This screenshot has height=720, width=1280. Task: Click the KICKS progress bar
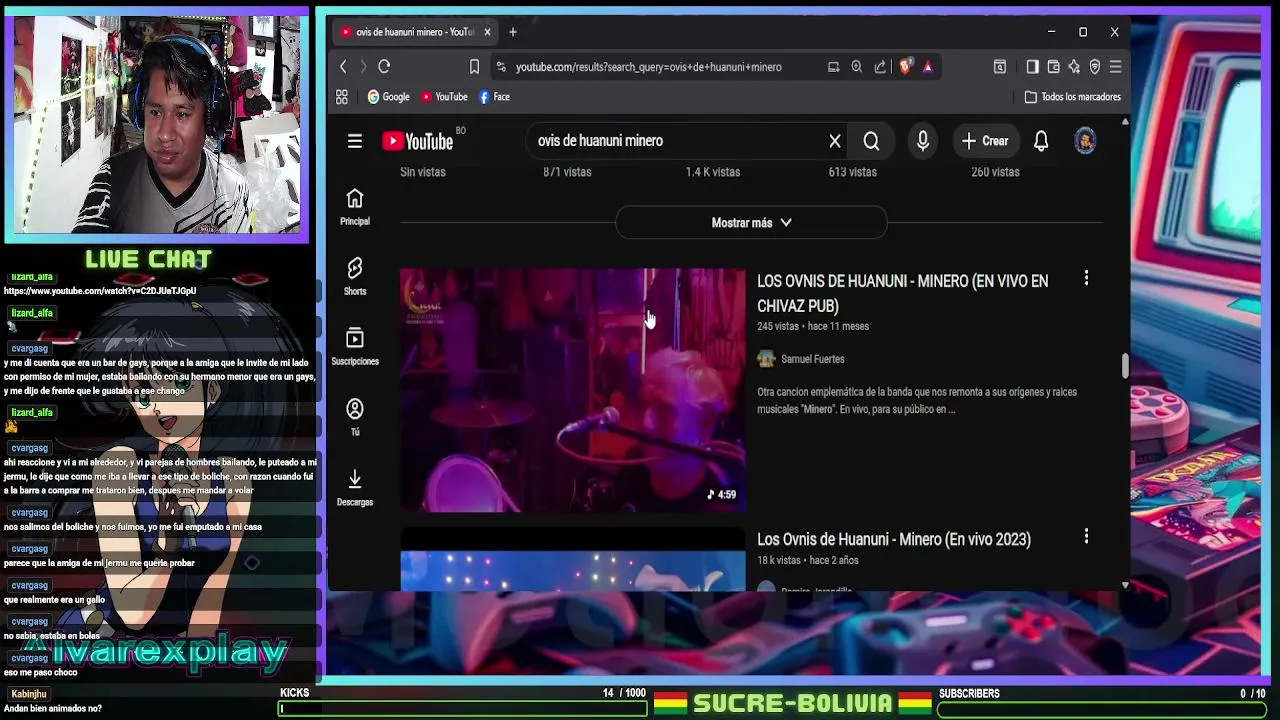click(x=463, y=709)
